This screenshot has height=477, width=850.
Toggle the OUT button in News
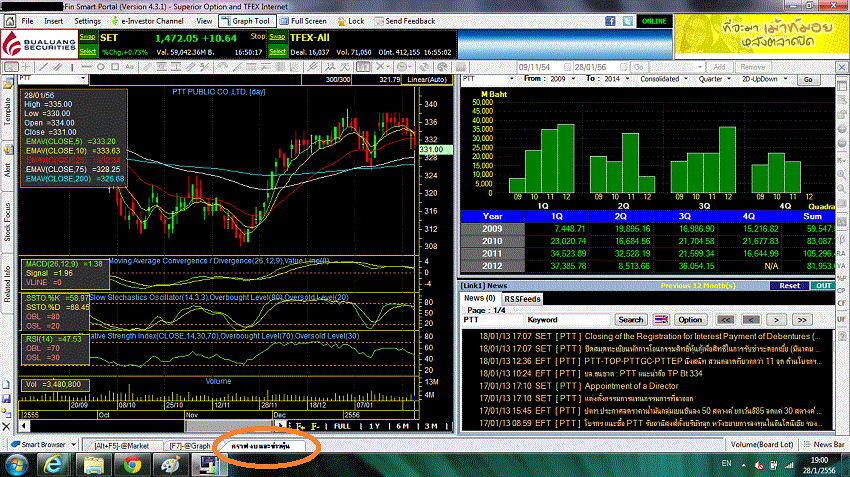tap(823, 286)
